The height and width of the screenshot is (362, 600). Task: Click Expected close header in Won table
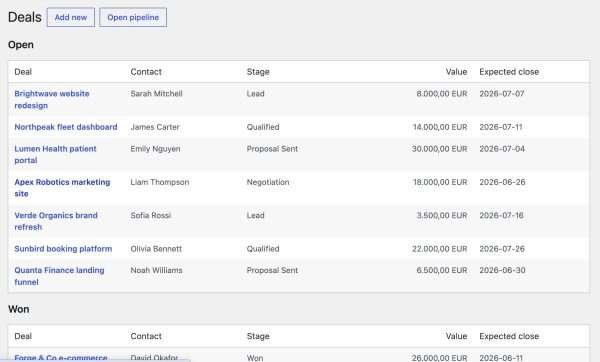[x=509, y=336]
